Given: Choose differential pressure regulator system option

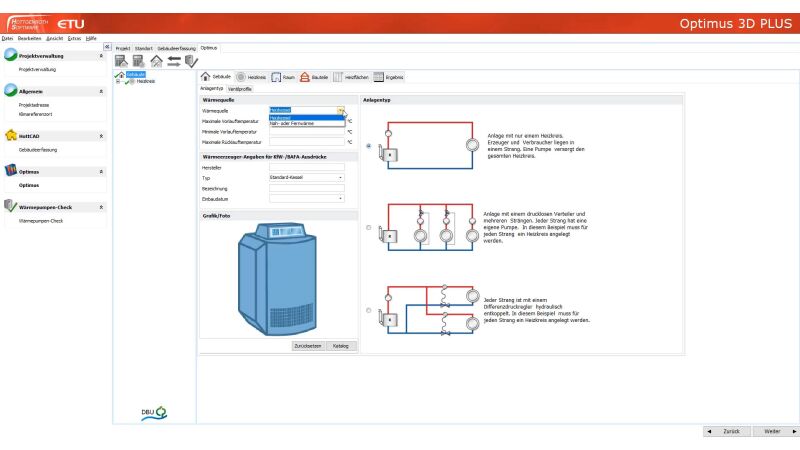Looking at the screenshot, I should coord(369,310).
